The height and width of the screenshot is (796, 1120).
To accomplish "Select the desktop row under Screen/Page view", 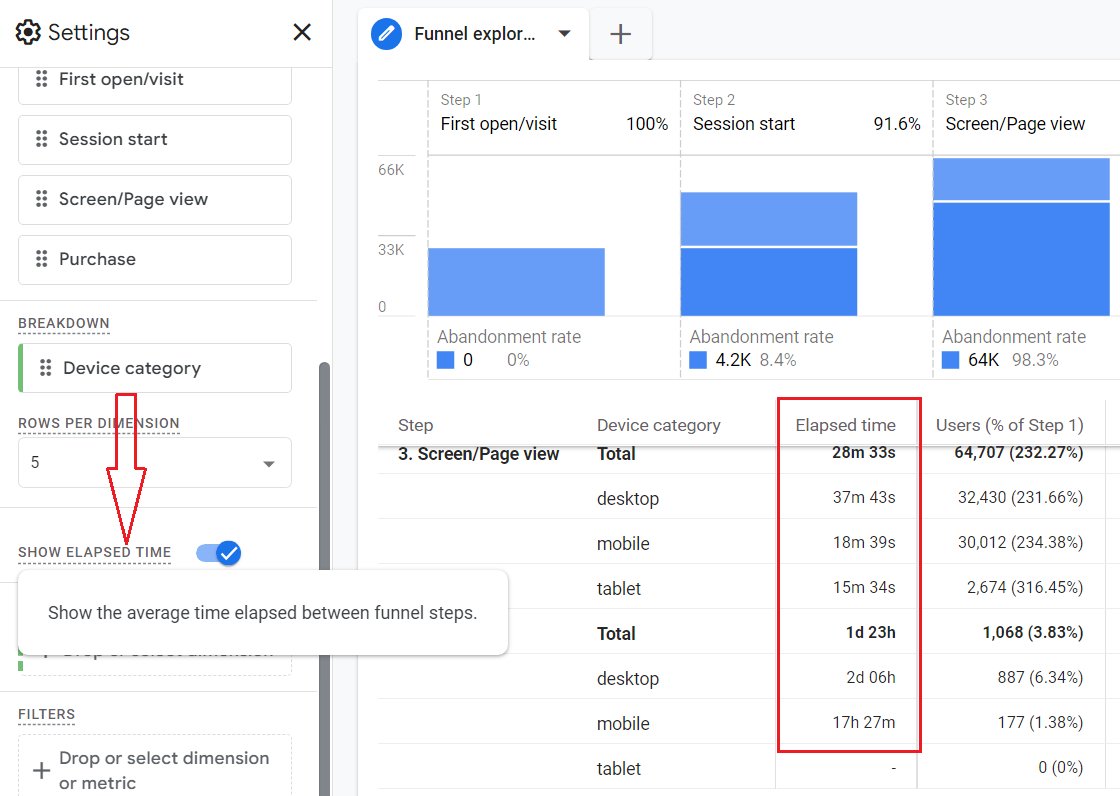I will [628, 498].
